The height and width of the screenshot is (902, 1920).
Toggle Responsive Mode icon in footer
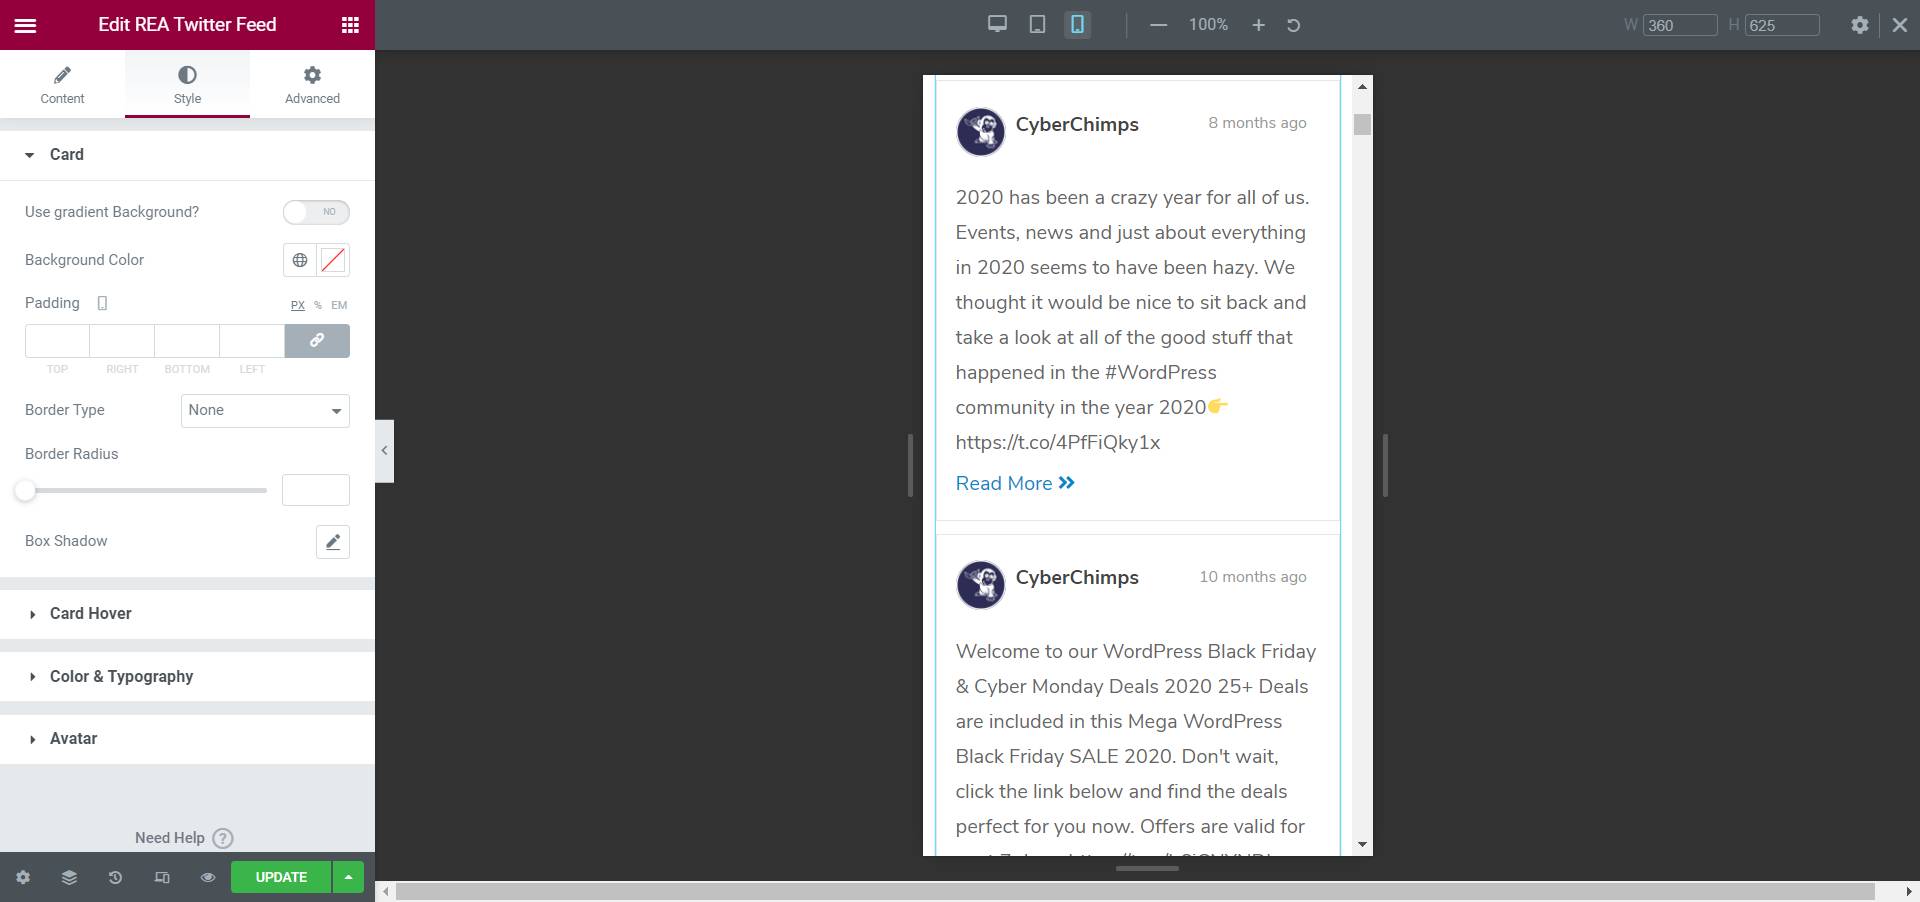(x=162, y=877)
